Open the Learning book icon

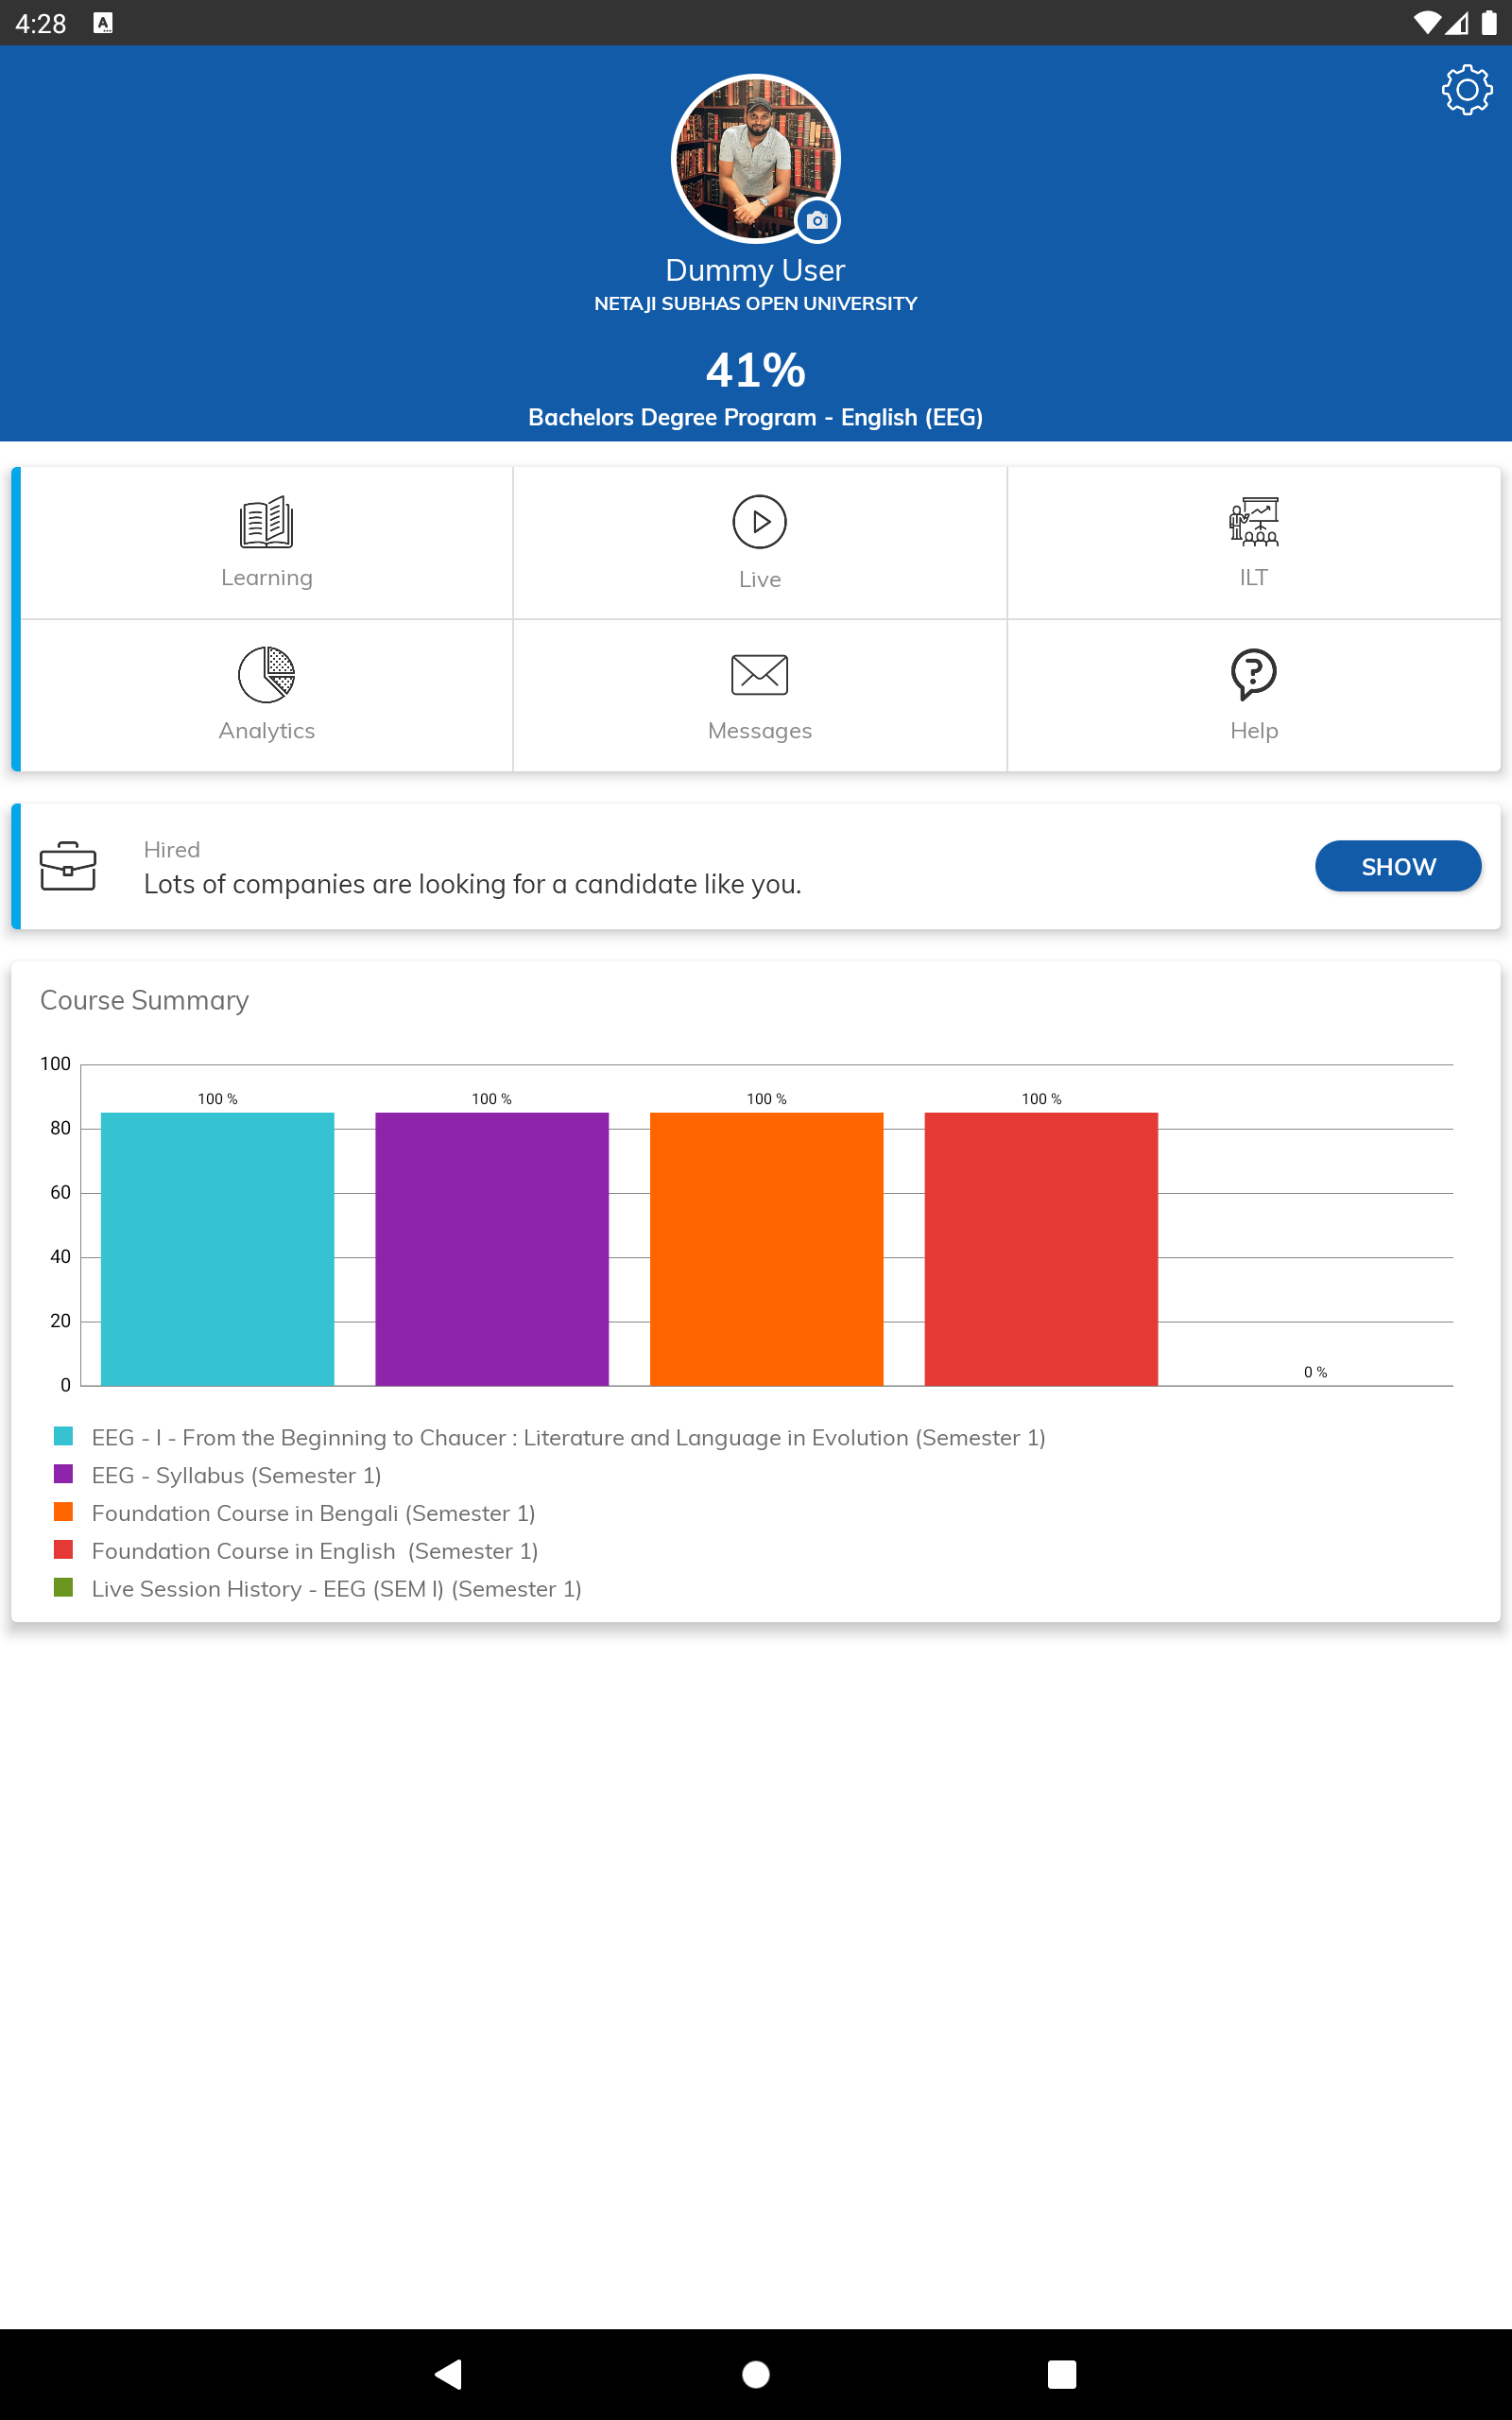click(266, 523)
